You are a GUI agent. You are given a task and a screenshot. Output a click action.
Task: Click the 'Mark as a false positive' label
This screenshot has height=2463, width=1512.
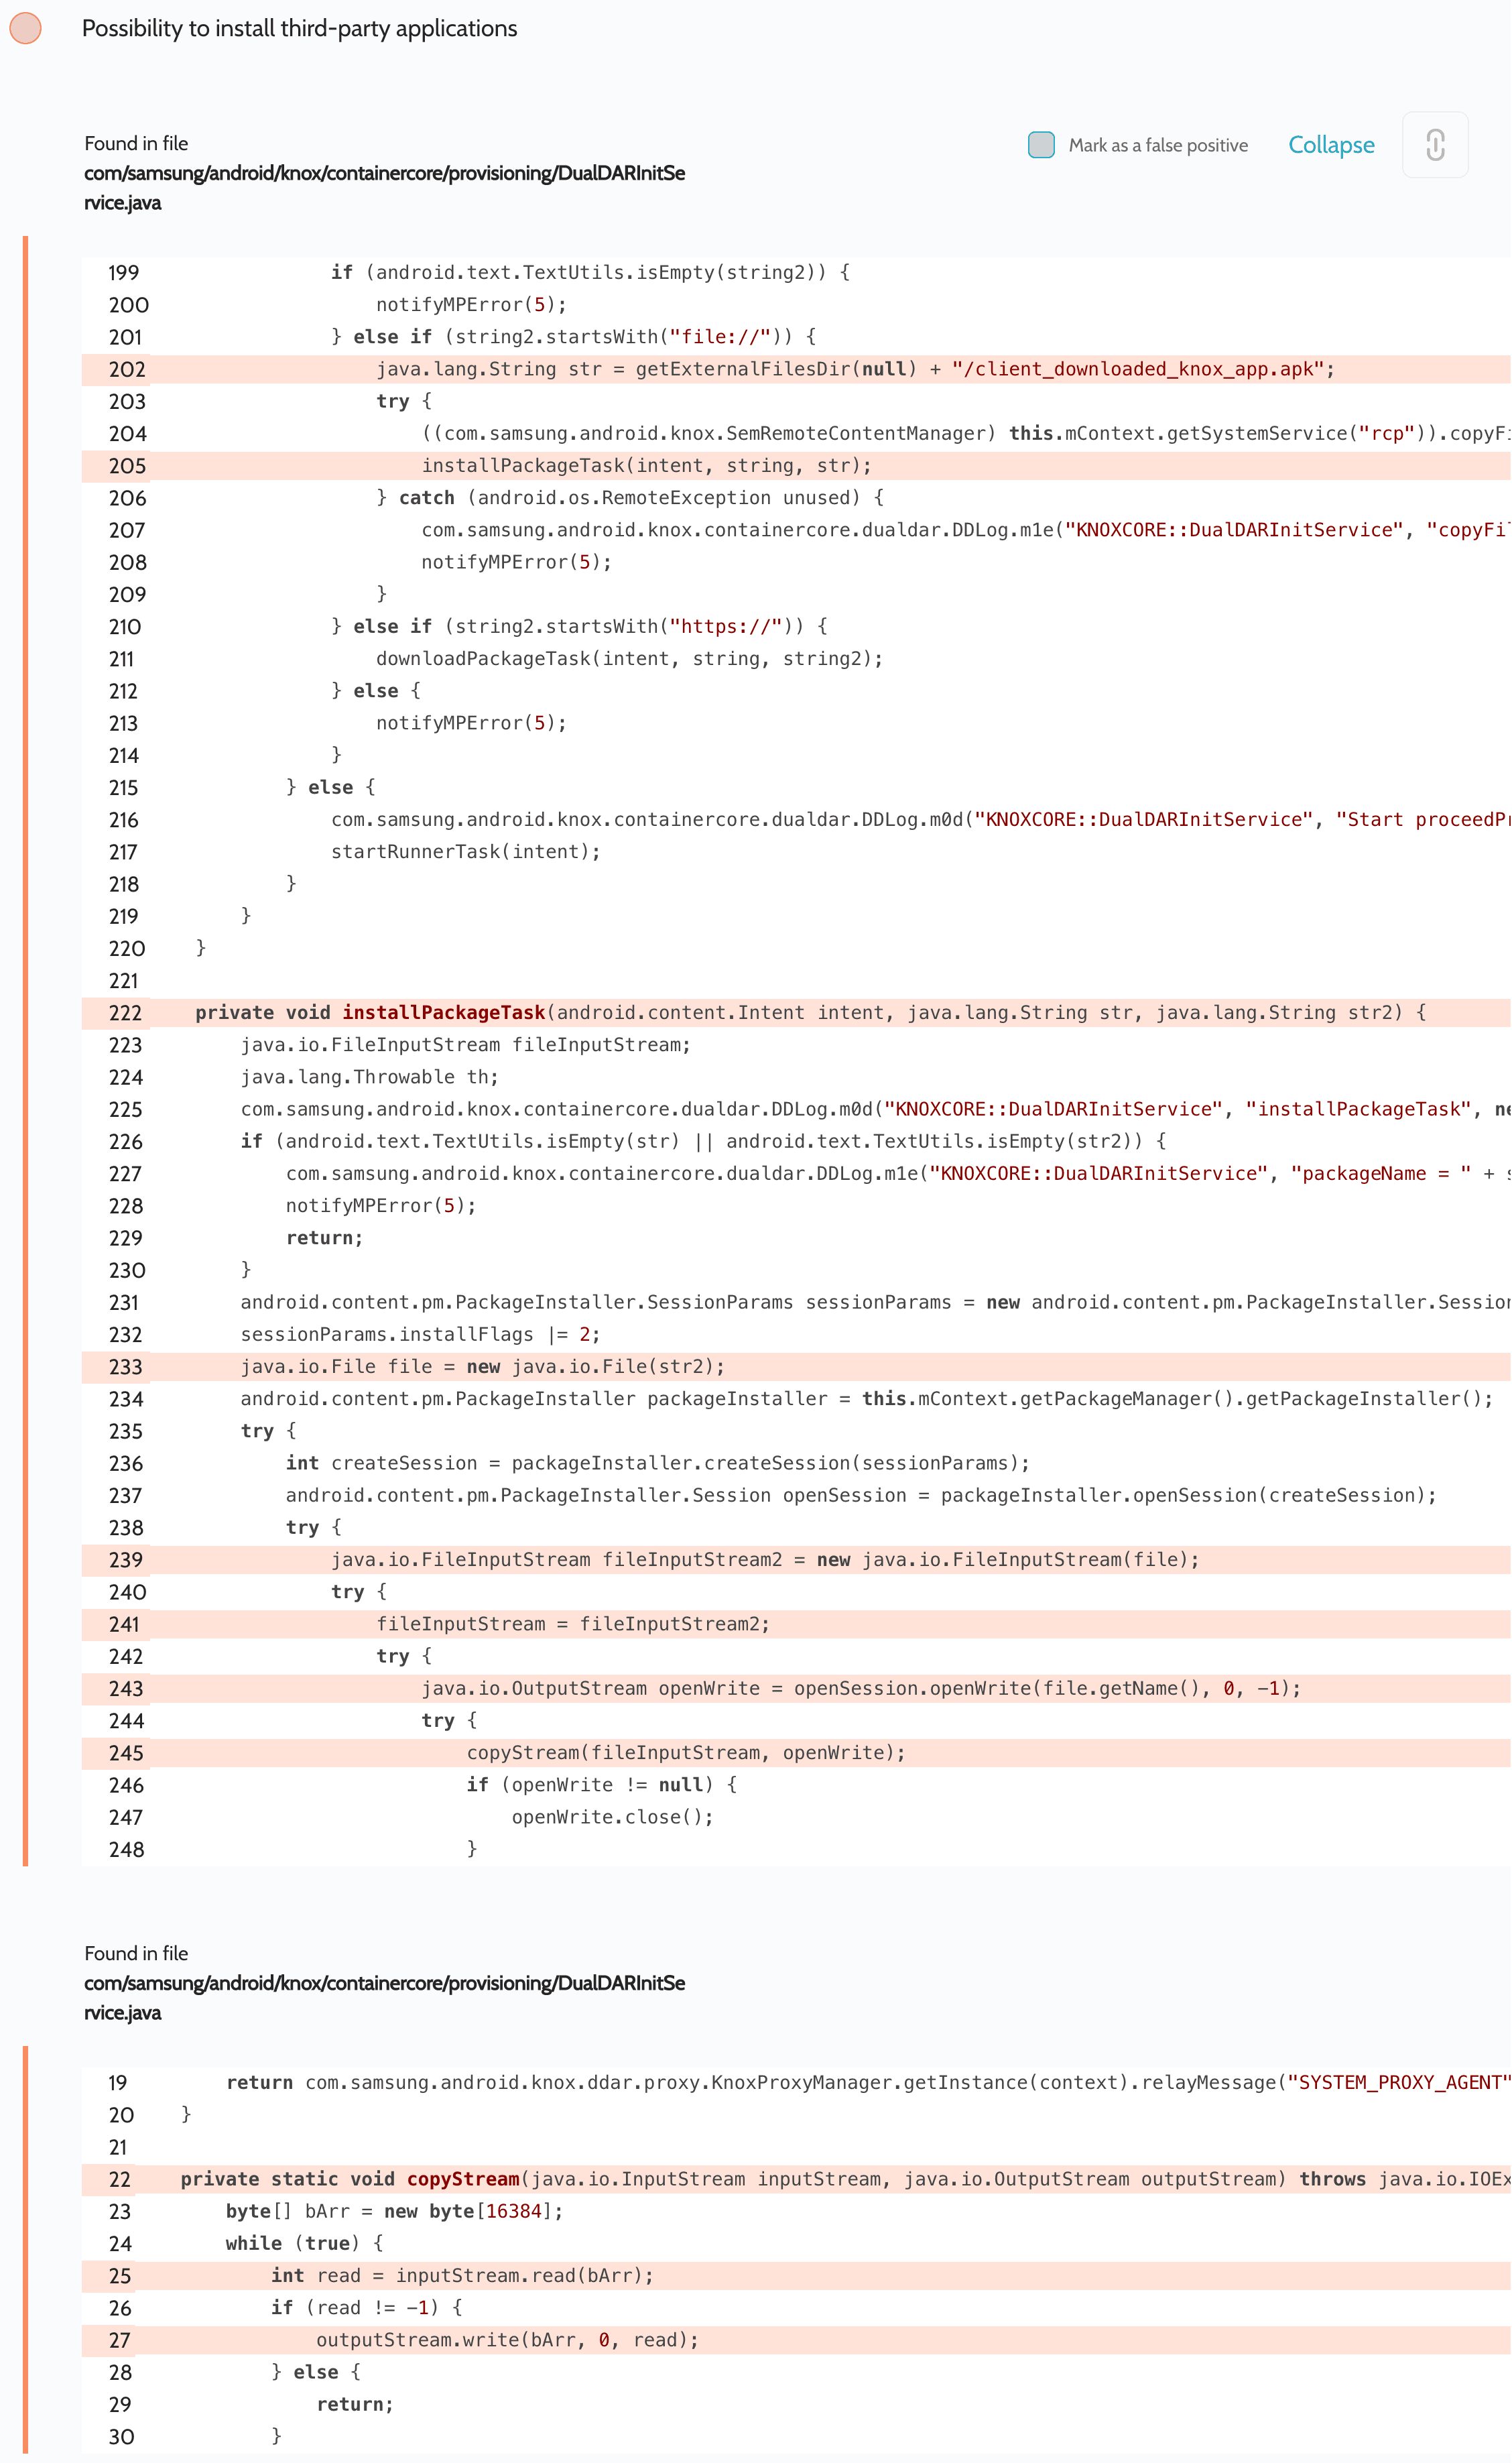[1157, 145]
